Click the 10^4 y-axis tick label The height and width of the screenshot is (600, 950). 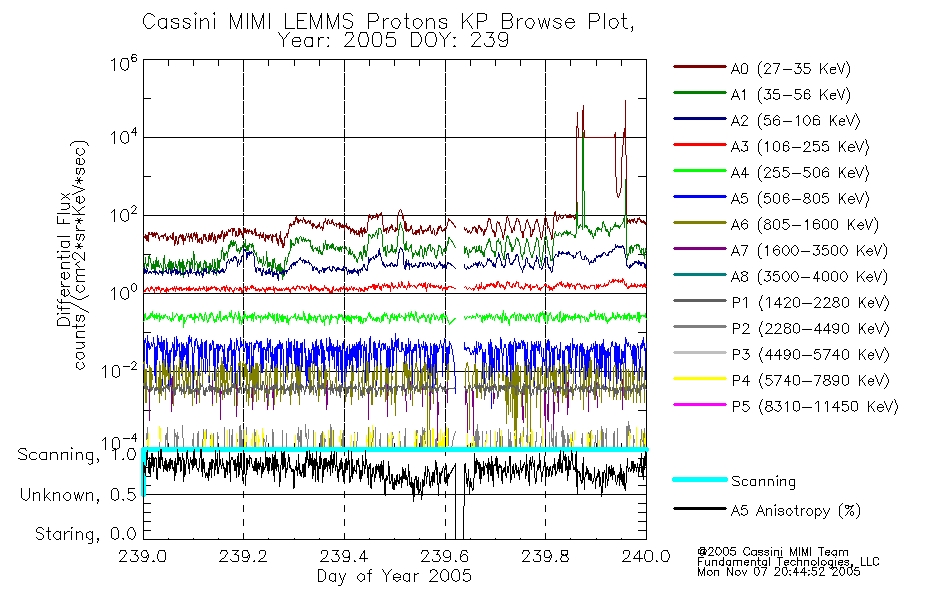pos(123,137)
